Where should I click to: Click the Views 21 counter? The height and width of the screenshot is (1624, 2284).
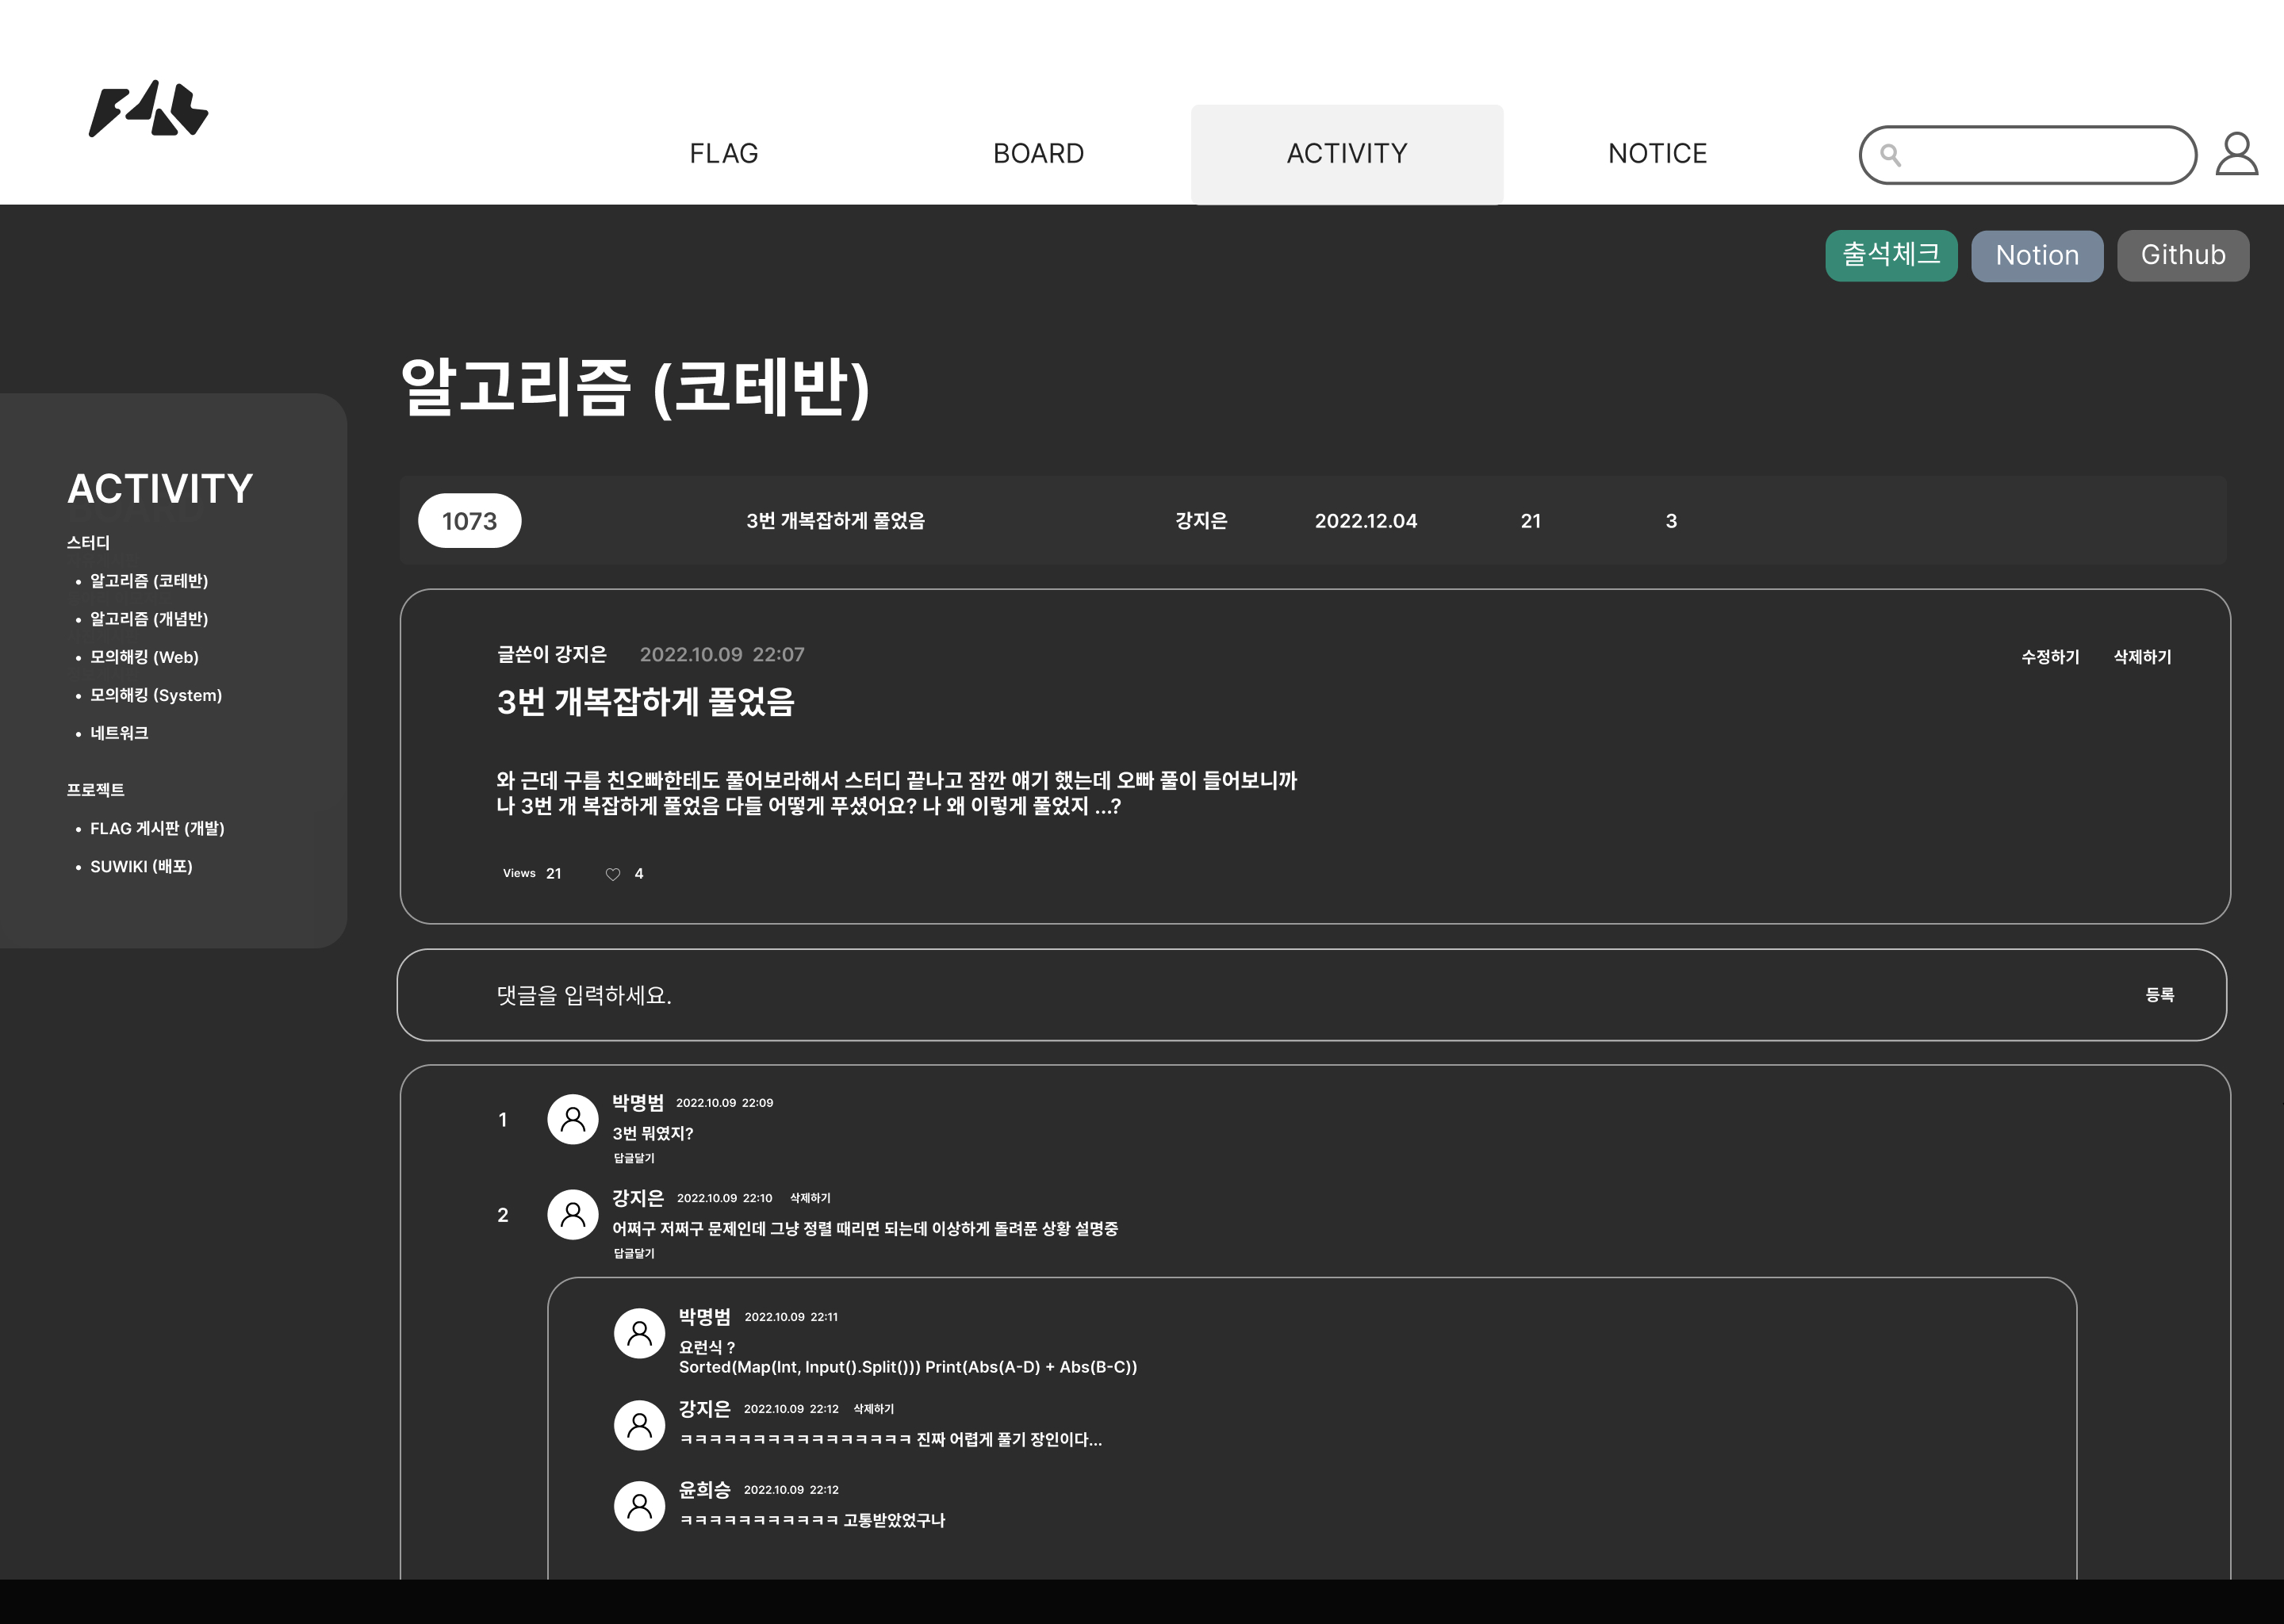tap(532, 874)
